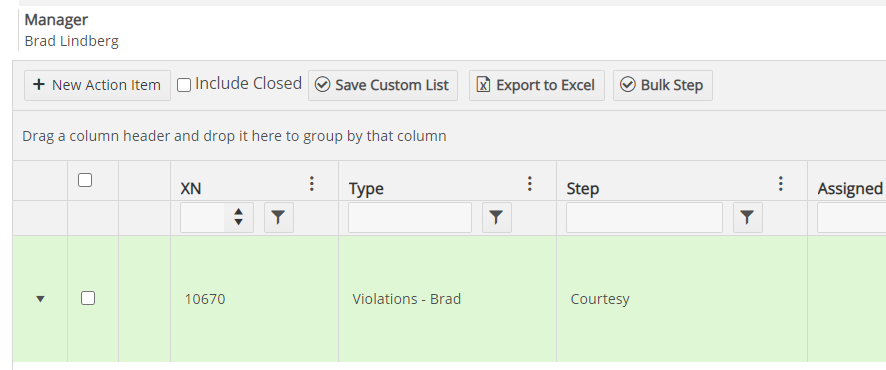Click the Type column filter funnel icon

pyautogui.click(x=497, y=217)
